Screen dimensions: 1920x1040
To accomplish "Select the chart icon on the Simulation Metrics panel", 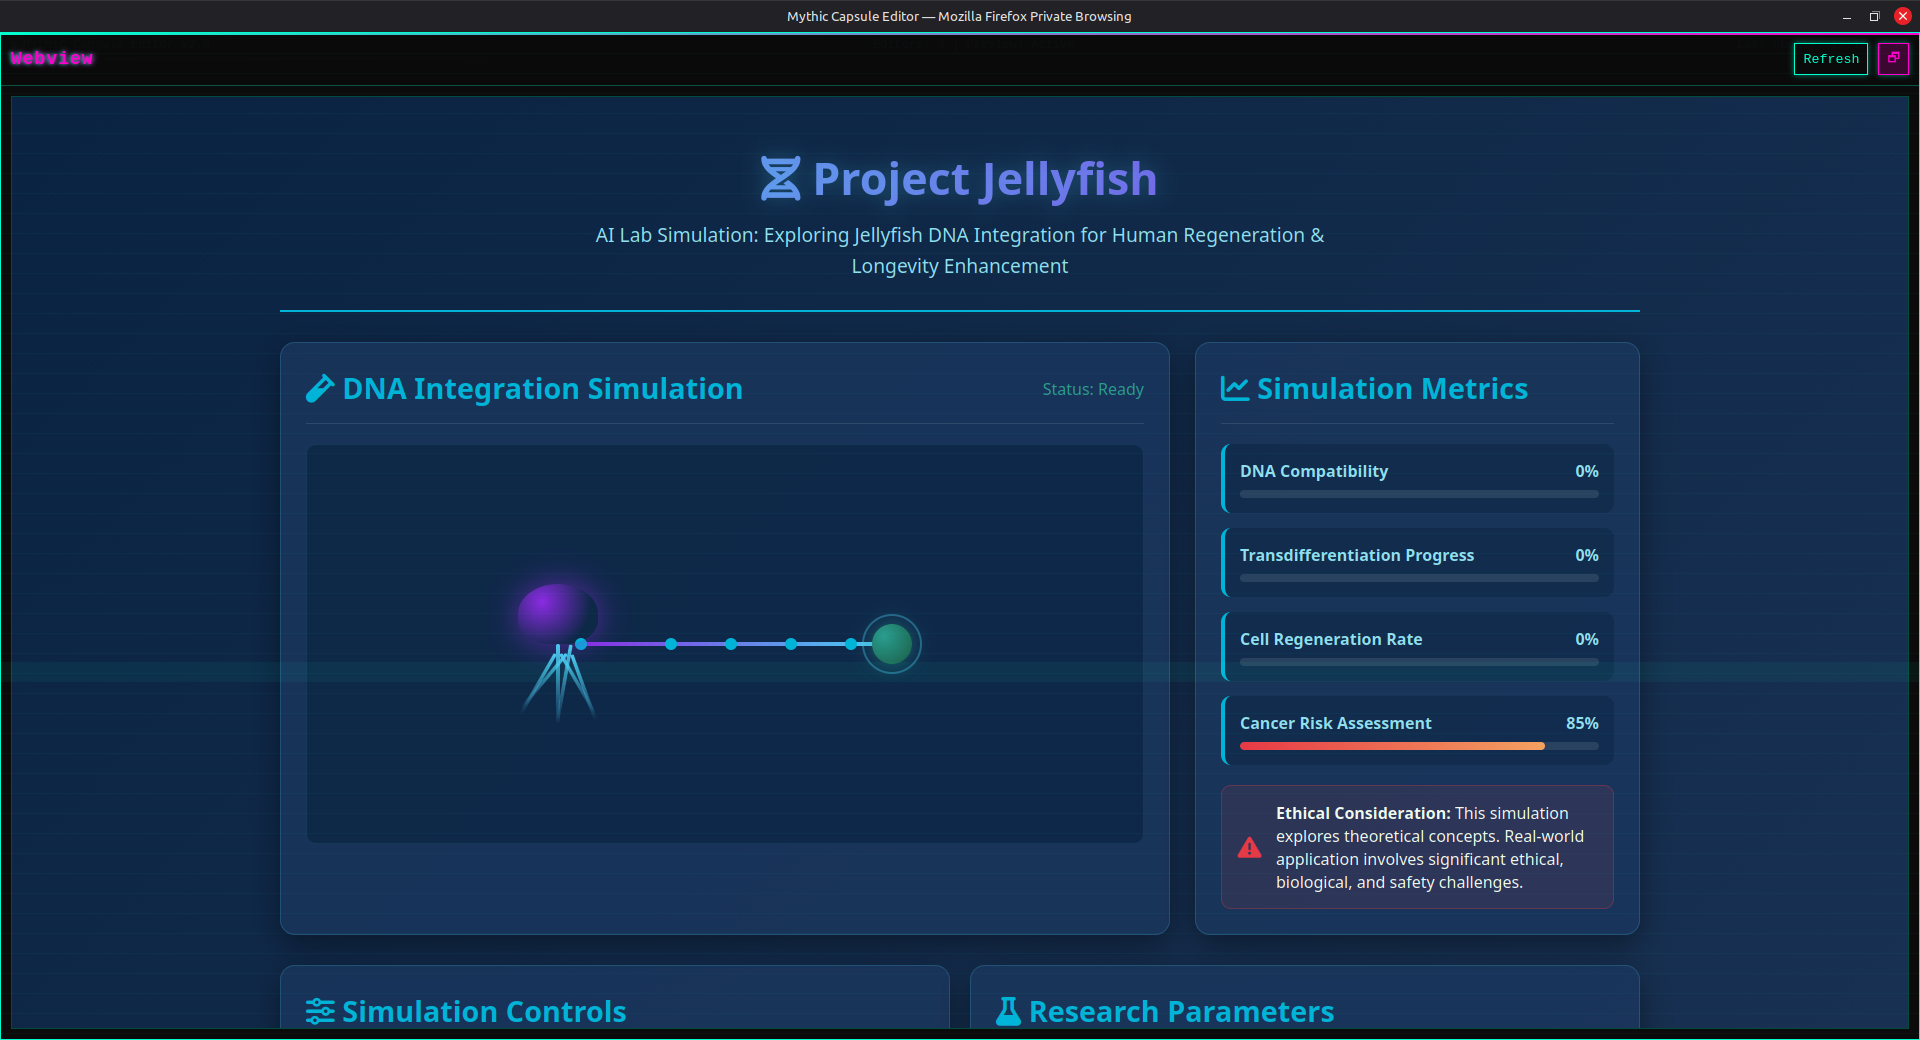I will coord(1234,388).
